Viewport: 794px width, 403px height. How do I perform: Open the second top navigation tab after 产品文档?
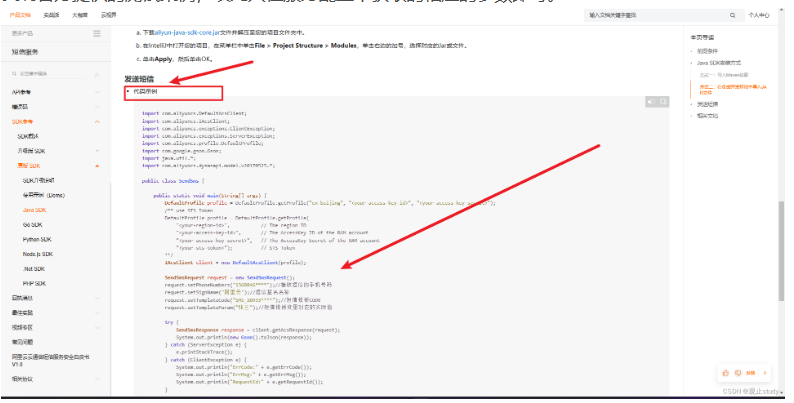pyautogui.click(x=51, y=16)
